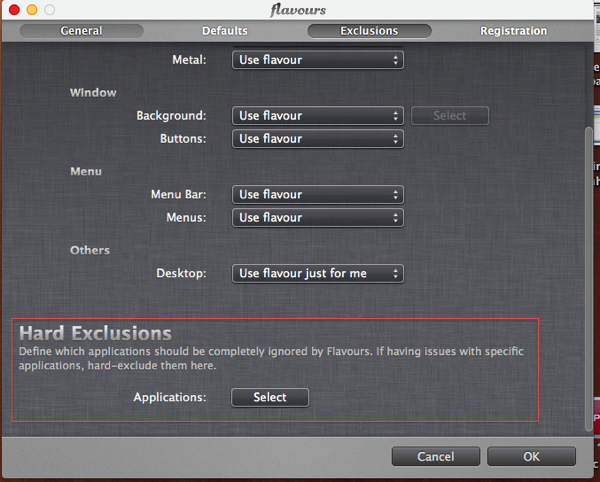Click the Others section heading
This screenshot has height=482, width=600.
(x=90, y=250)
